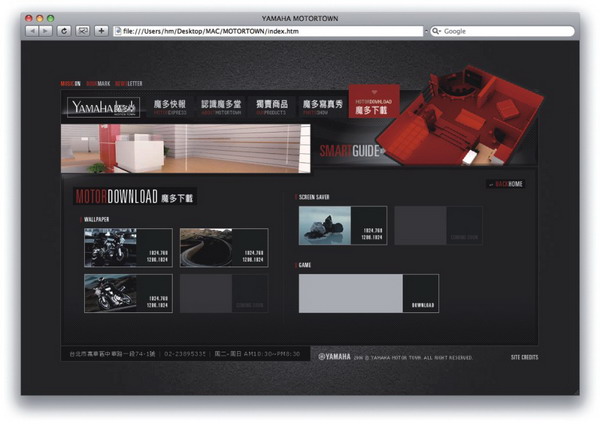Open the SITE CREDITS link
Image resolution: width=600 pixels, height=424 pixels.
[x=524, y=357]
